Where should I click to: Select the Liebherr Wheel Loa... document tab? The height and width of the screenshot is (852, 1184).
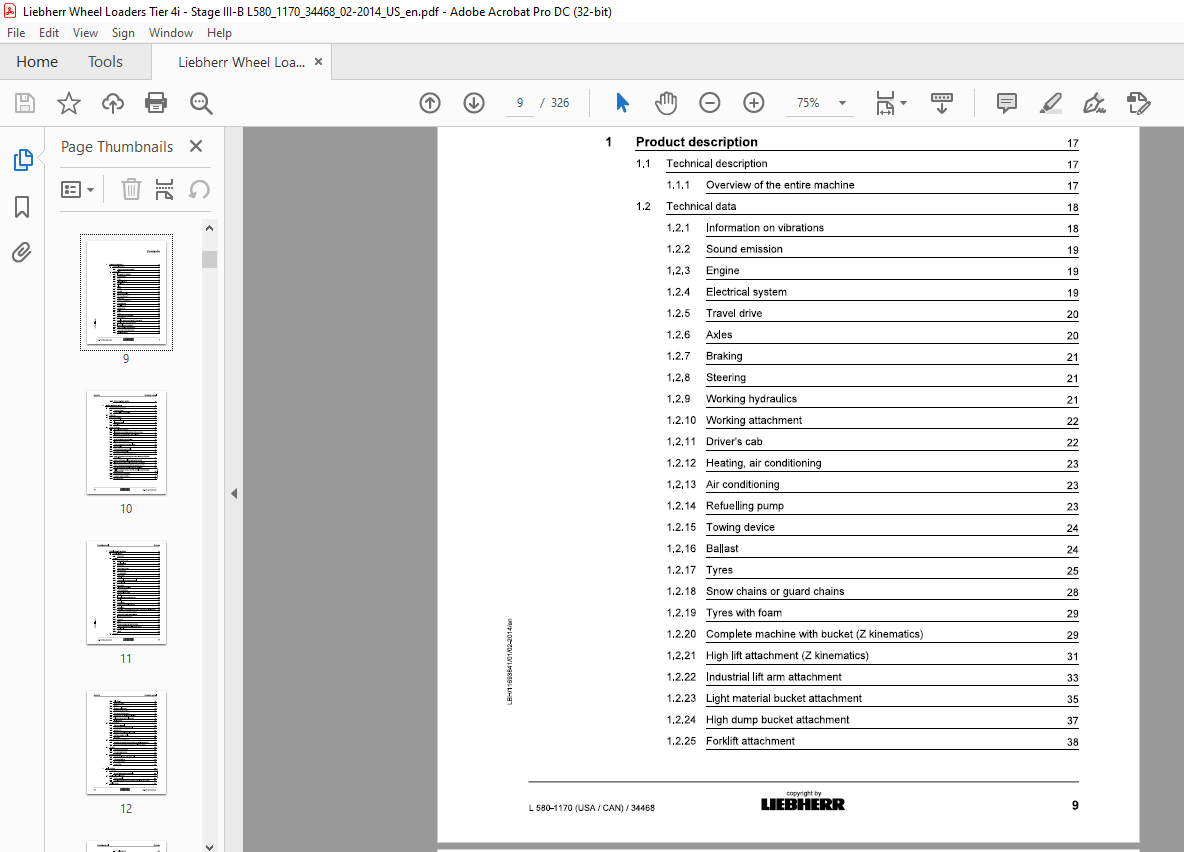click(242, 63)
